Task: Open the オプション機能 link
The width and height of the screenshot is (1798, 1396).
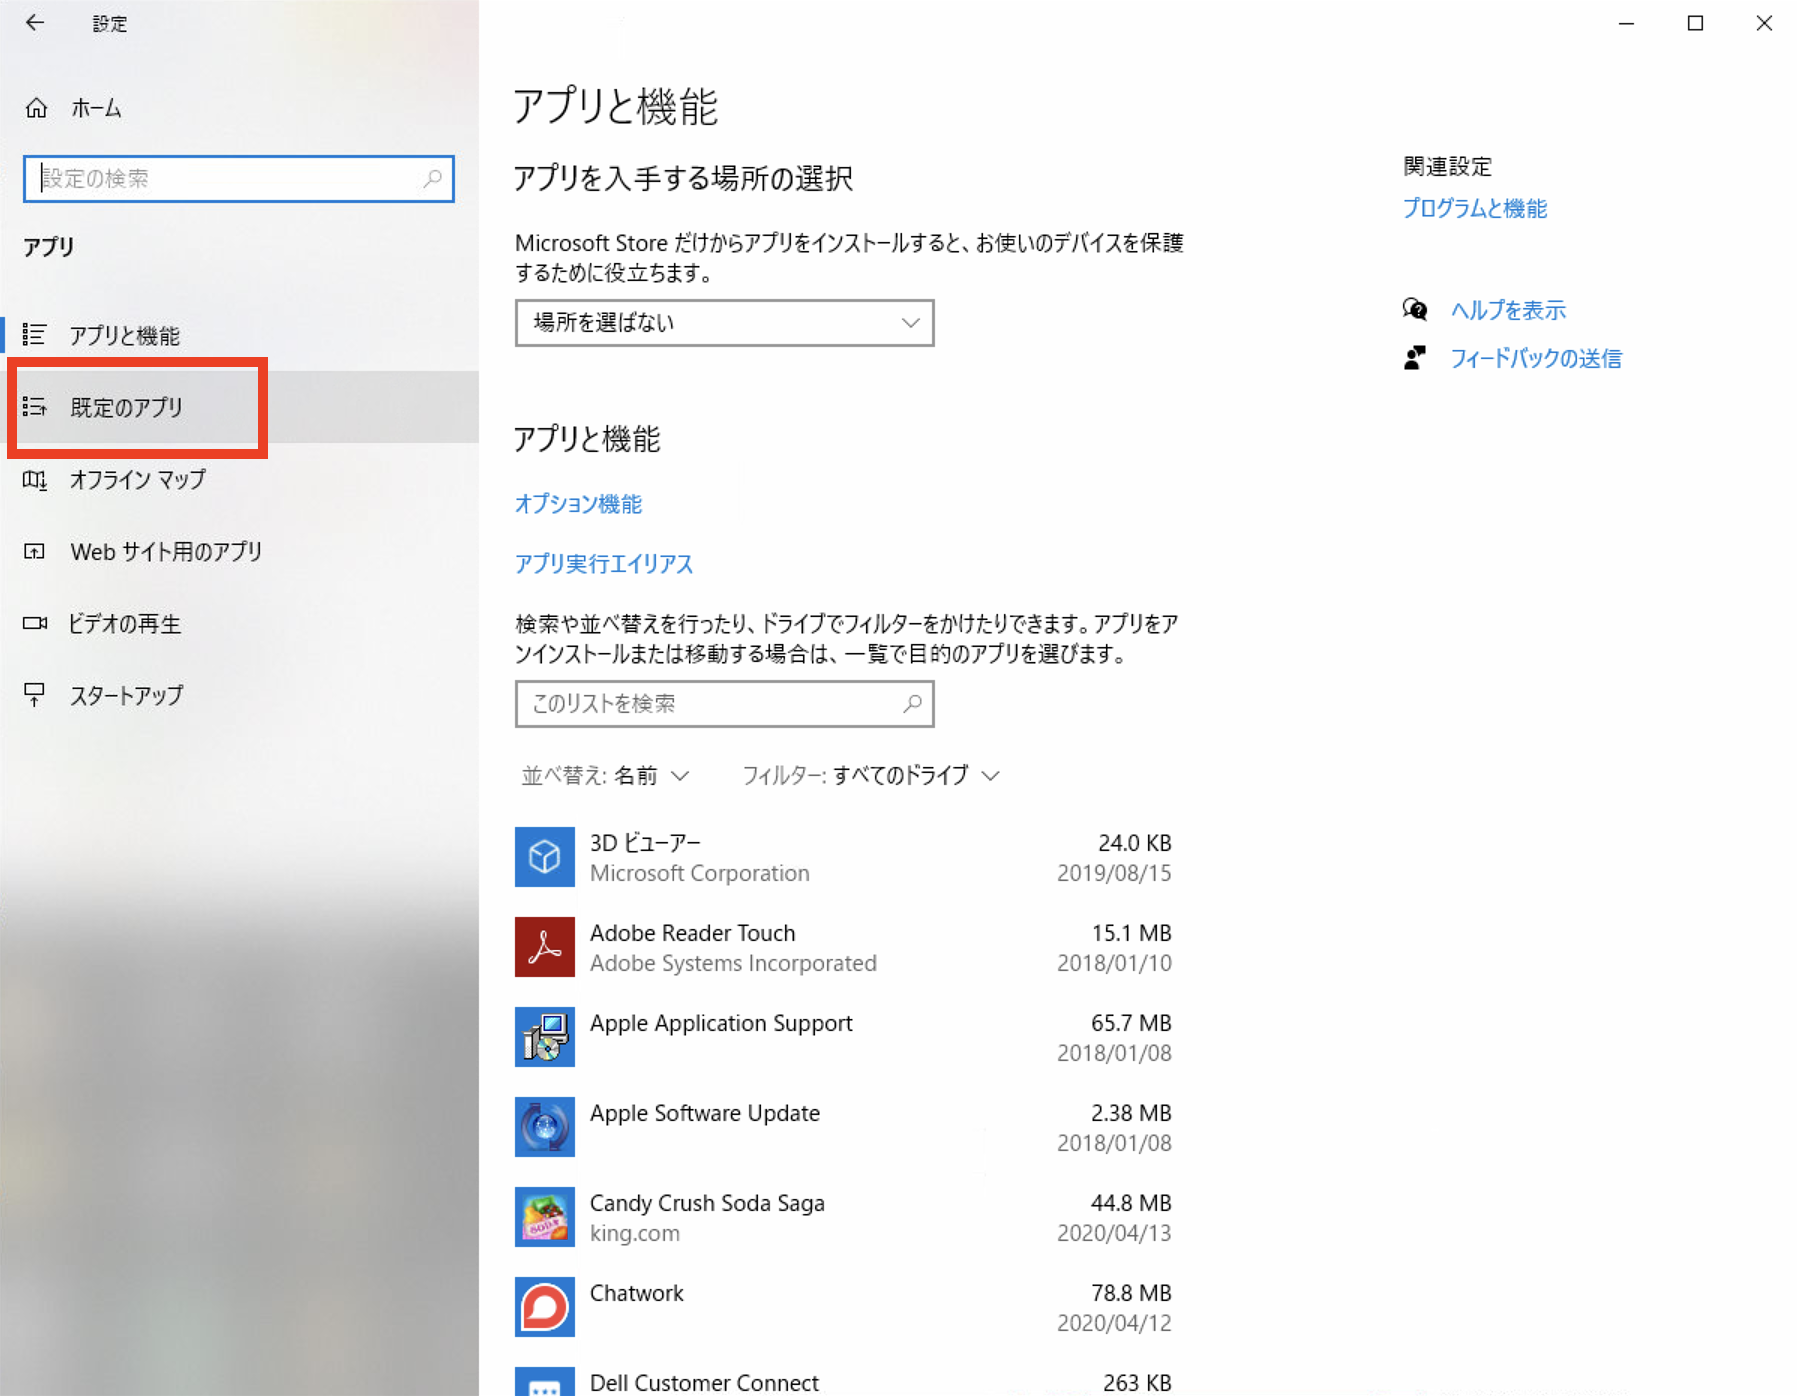Action: coord(578,504)
